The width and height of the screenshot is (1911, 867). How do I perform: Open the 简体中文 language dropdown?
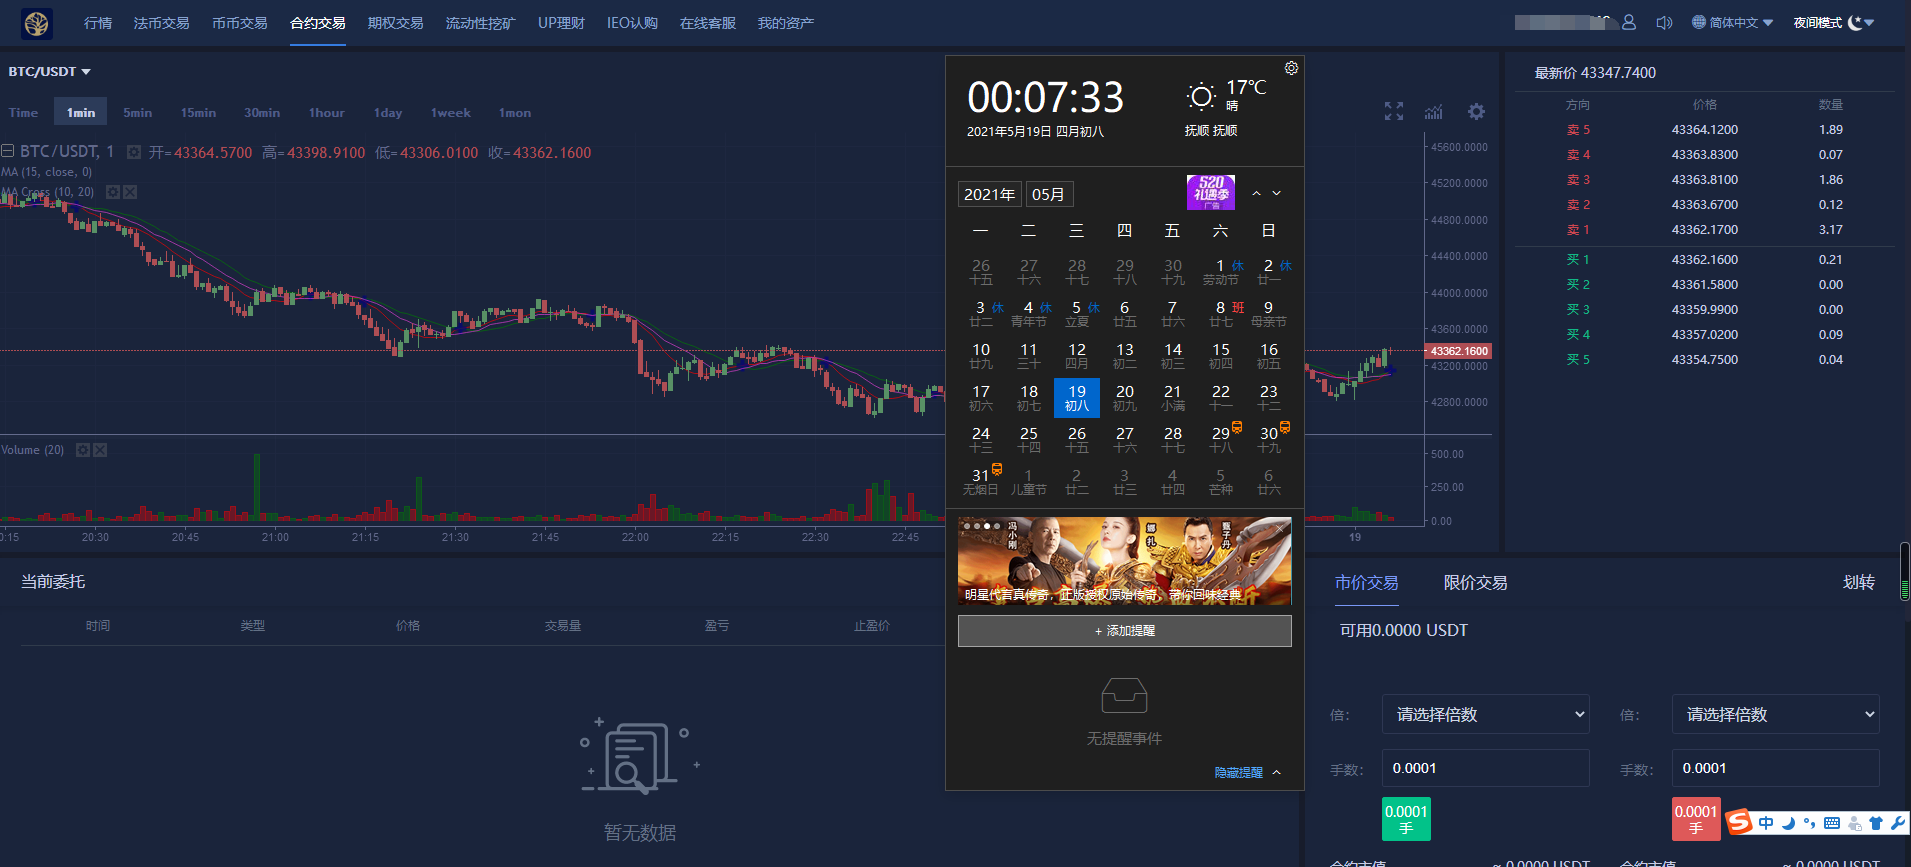1732,22
